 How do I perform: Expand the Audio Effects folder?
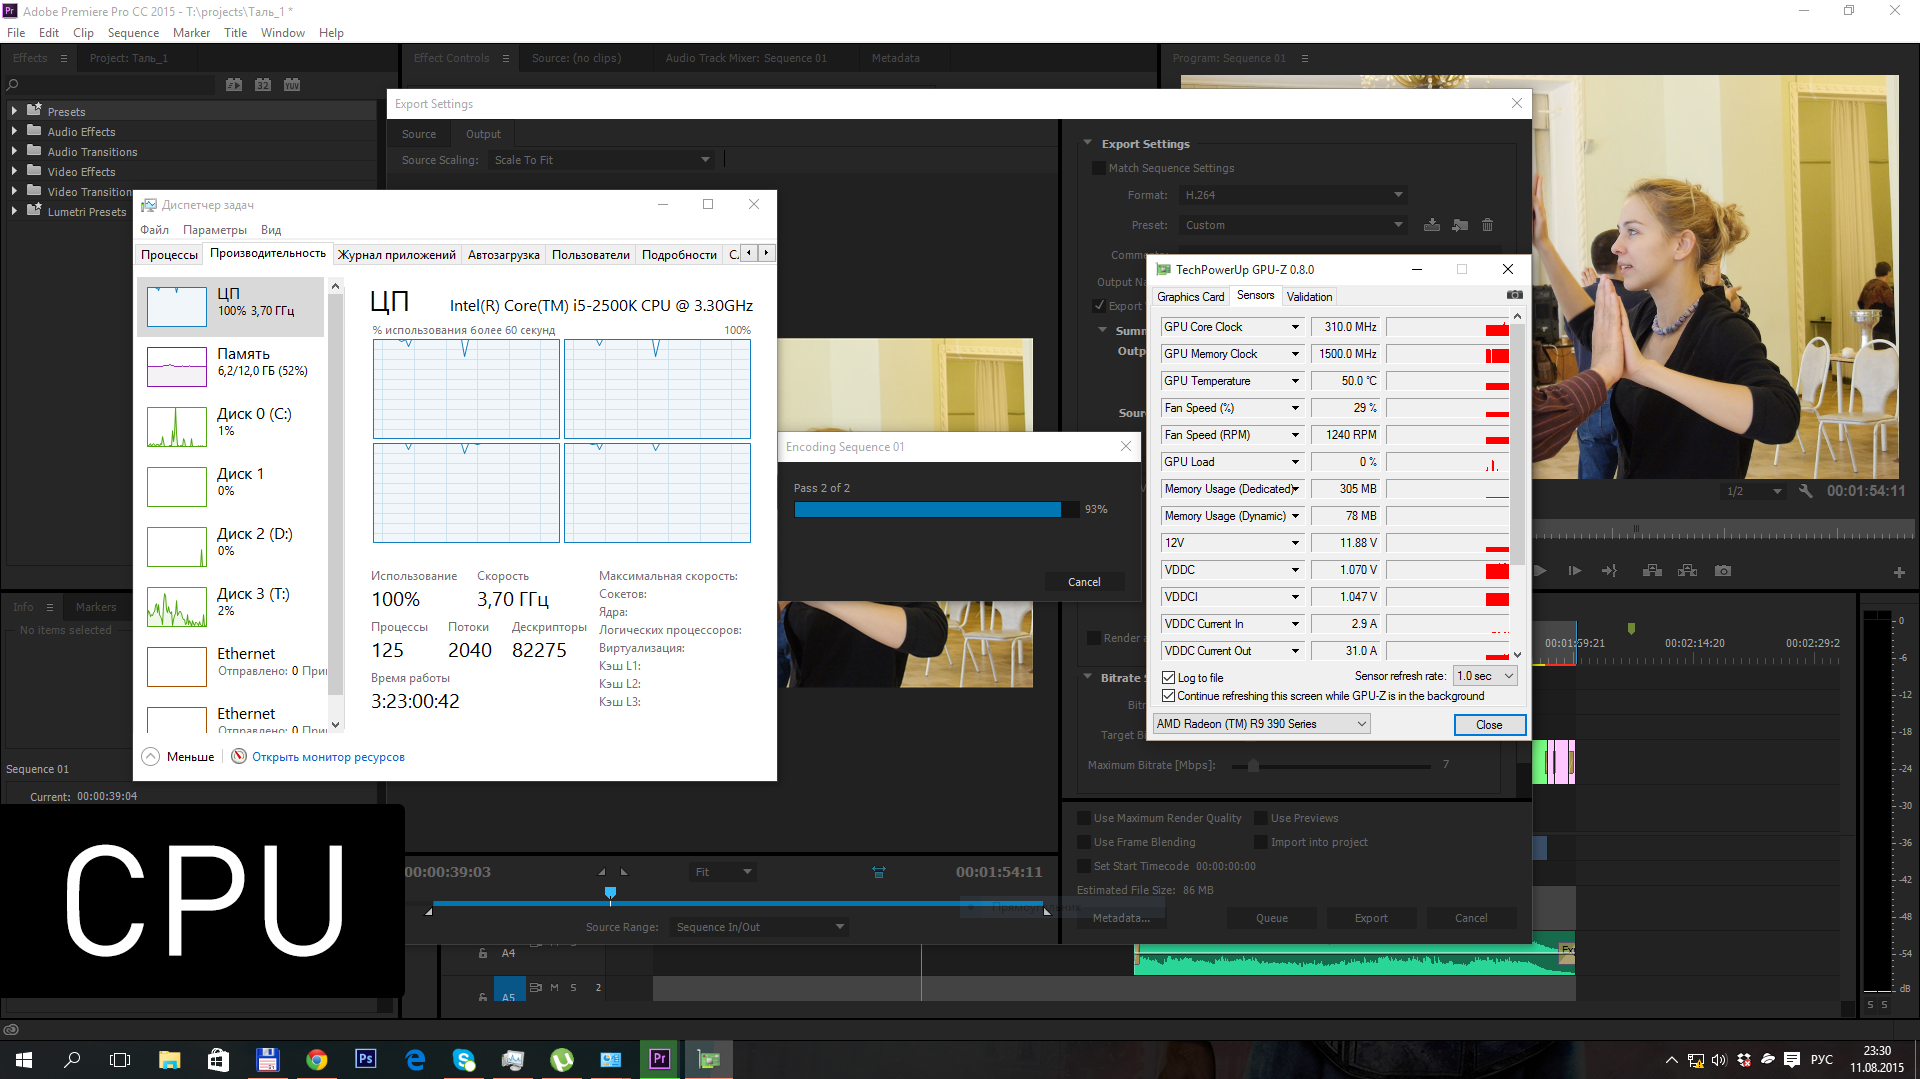click(x=14, y=131)
